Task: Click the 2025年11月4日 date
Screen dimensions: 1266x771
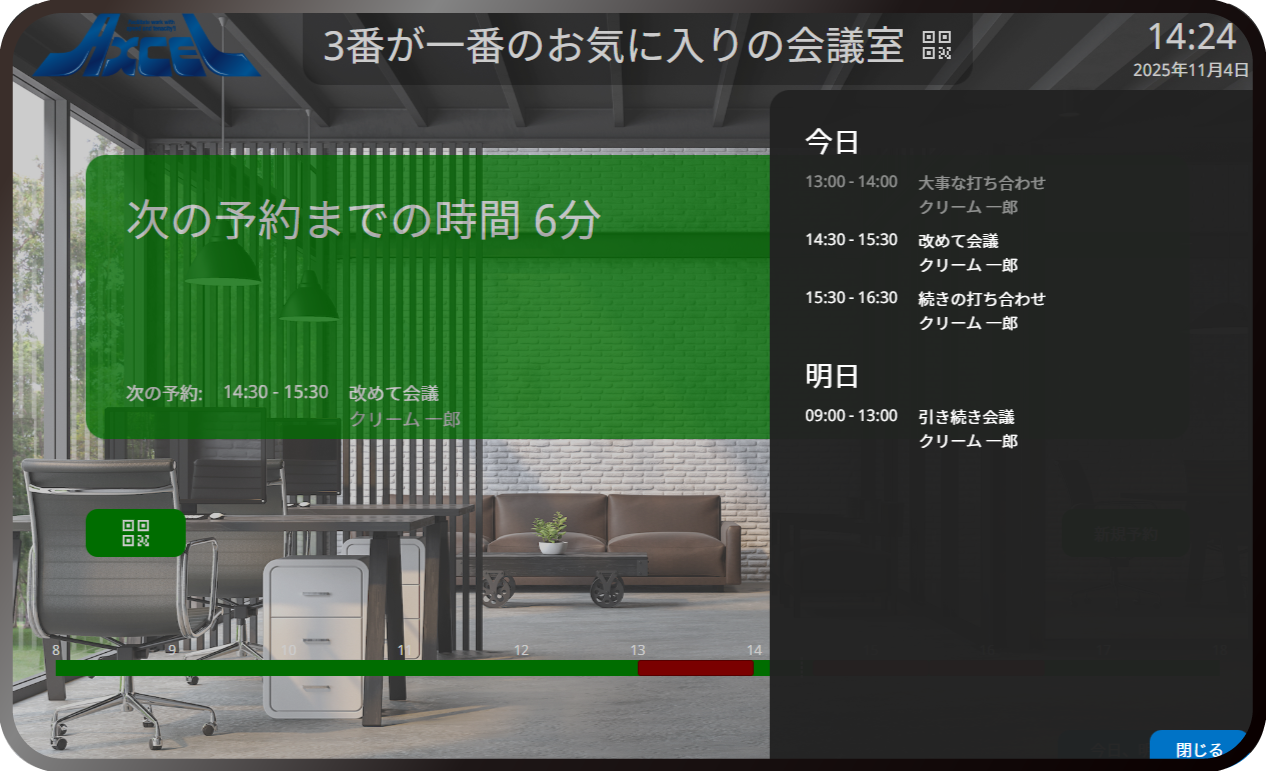Action: [1190, 70]
